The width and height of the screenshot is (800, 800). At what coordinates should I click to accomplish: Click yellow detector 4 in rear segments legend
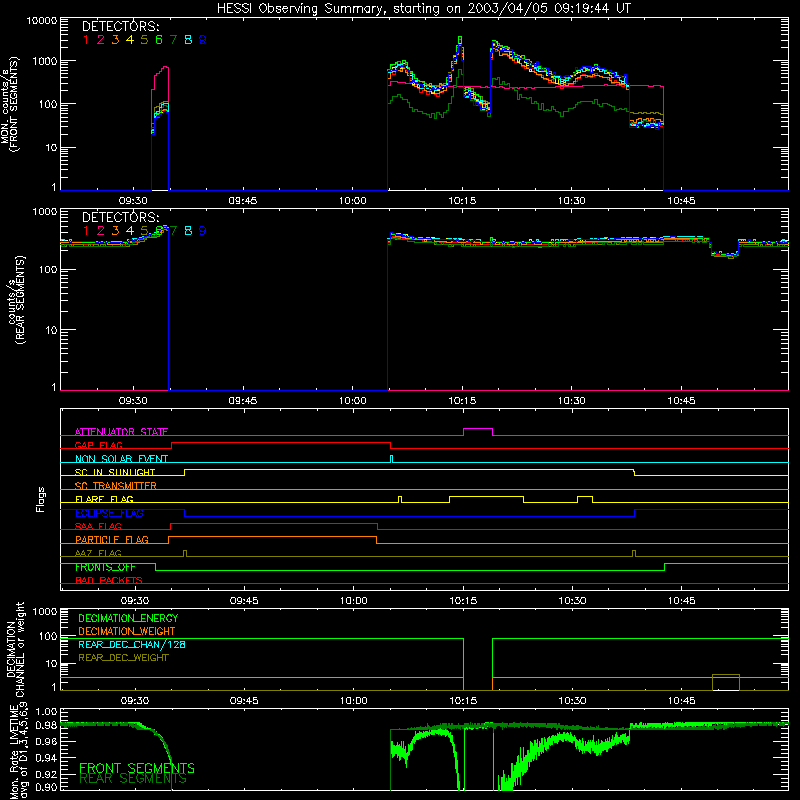point(130,231)
